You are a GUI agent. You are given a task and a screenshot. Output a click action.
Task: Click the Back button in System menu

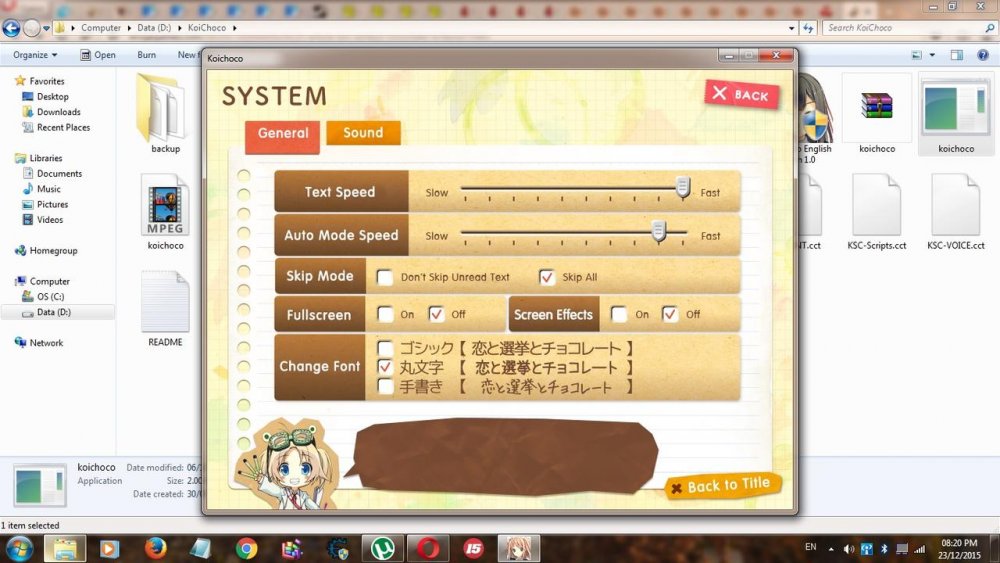click(741, 94)
